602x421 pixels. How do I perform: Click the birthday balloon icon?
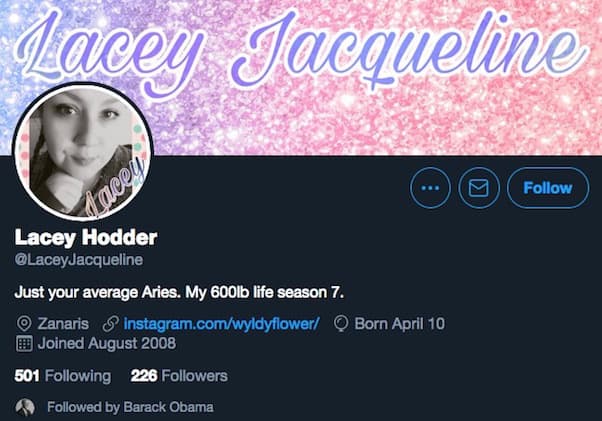[x=341, y=324]
